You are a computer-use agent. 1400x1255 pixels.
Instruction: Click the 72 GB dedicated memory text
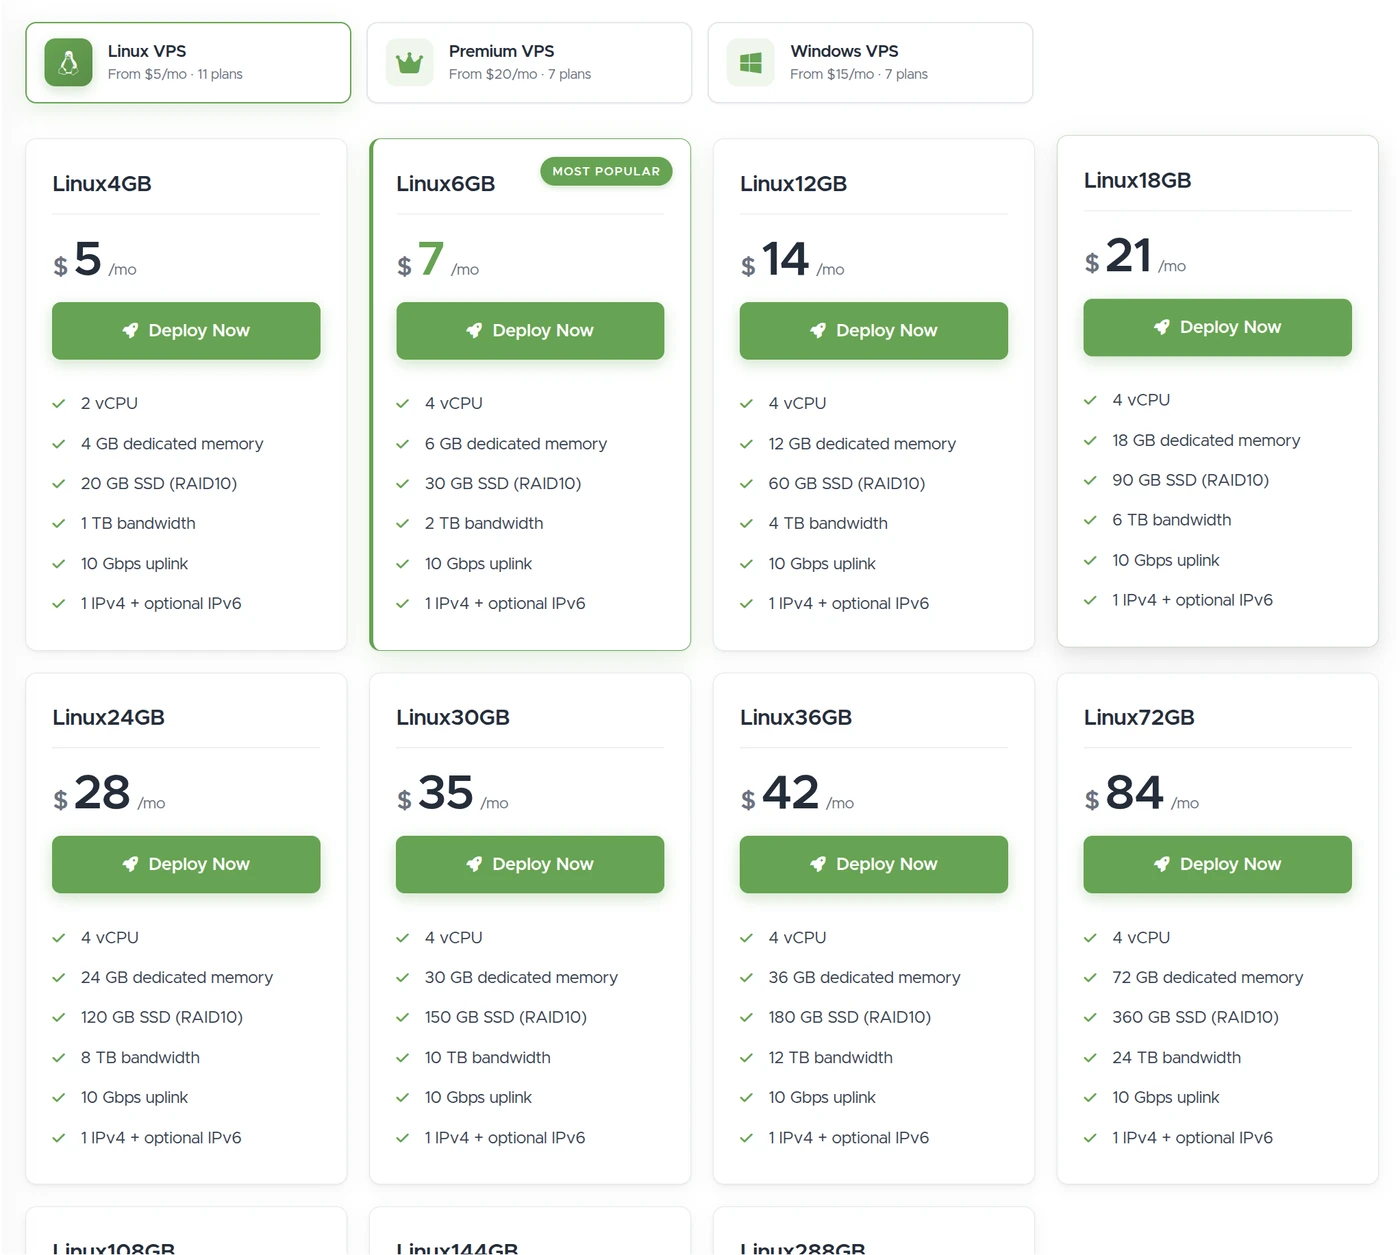click(1208, 978)
